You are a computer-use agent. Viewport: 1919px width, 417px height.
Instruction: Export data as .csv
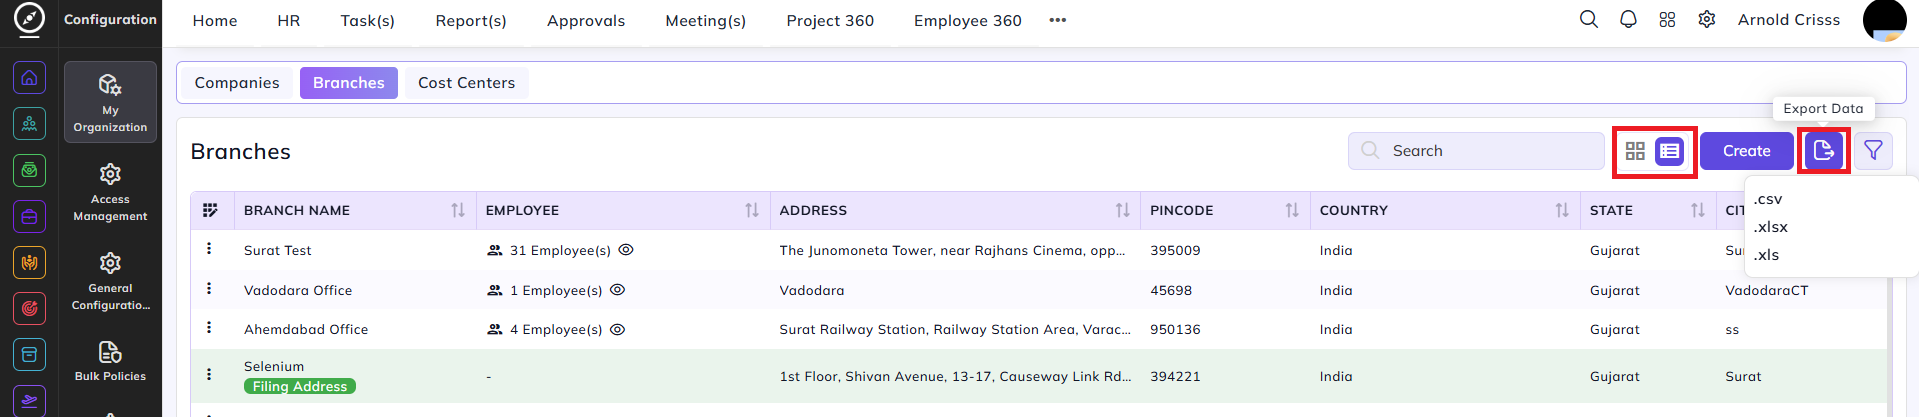1768,199
